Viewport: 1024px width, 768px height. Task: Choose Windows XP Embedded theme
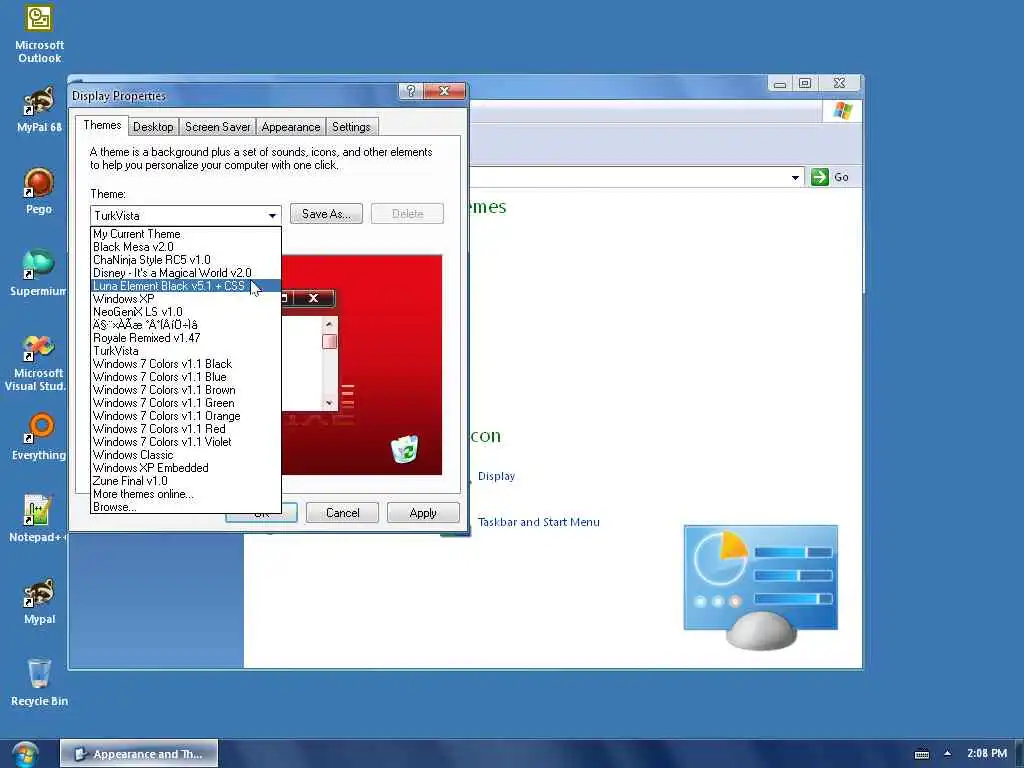point(185,468)
